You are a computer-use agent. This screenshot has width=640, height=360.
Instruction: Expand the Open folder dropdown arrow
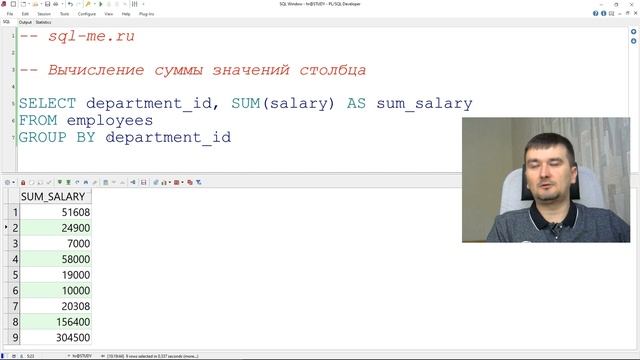click(x=41, y=4)
